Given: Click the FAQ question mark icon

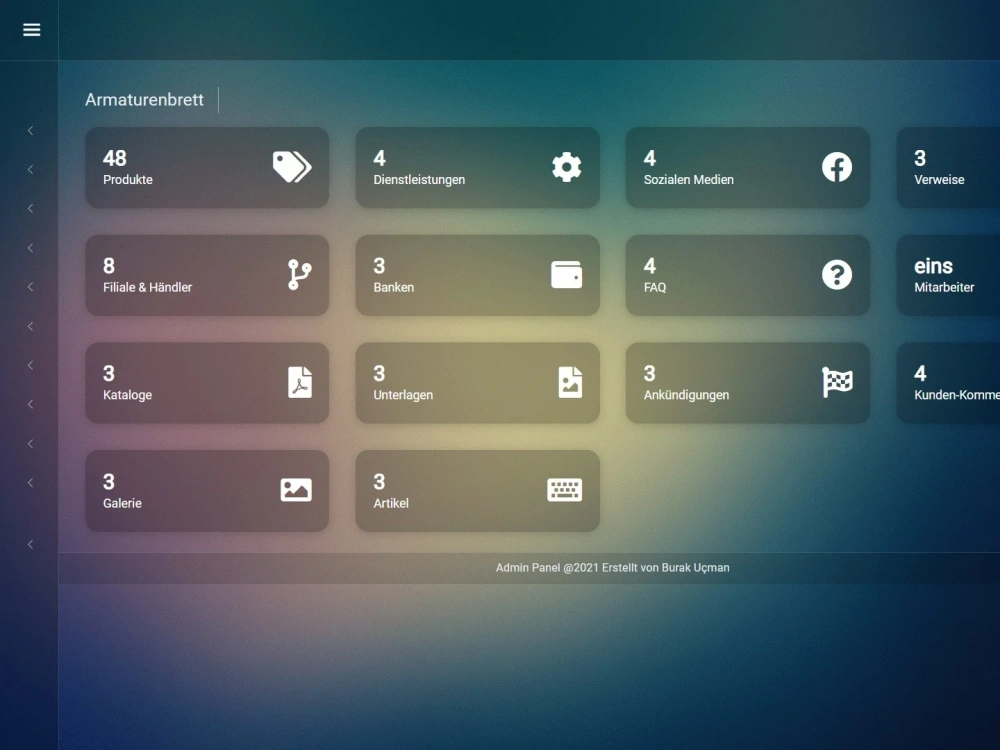Looking at the screenshot, I should click(x=837, y=275).
